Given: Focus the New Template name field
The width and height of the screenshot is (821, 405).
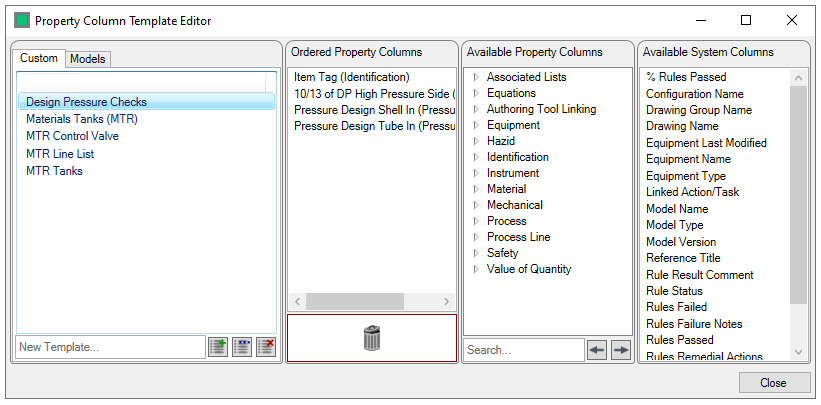Looking at the screenshot, I should coord(109,347).
